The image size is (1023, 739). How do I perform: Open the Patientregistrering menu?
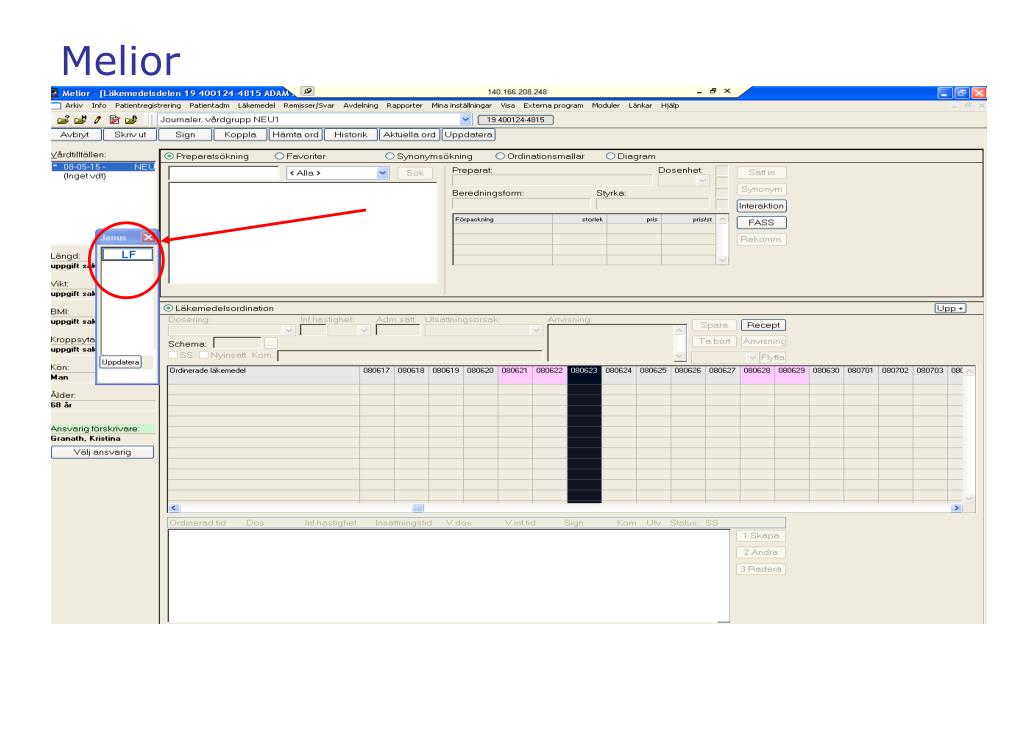(x=148, y=105)
